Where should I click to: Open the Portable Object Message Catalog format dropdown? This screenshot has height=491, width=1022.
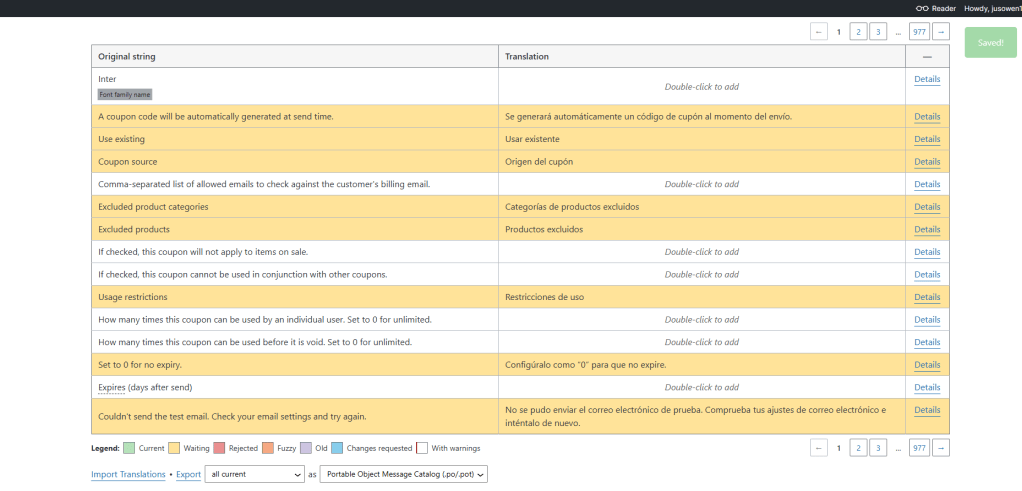pyautogui.click(x=404, y=475)
